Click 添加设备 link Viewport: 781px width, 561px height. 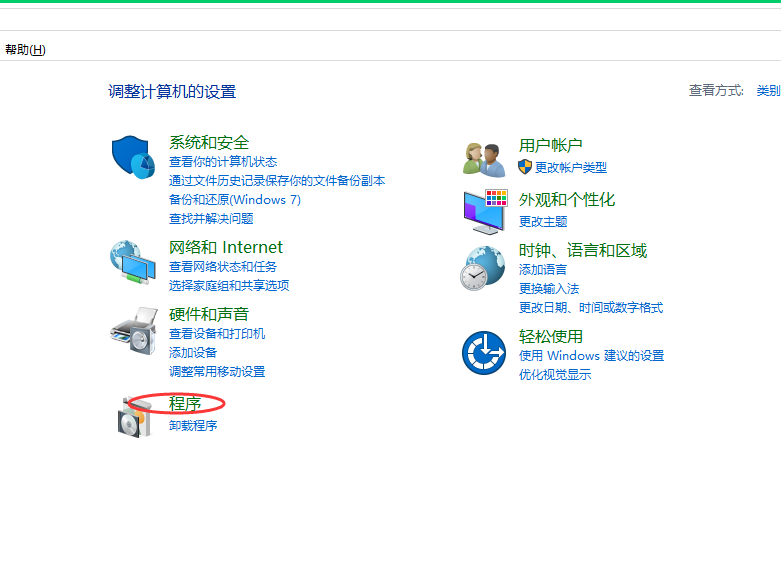click(193, 353)
